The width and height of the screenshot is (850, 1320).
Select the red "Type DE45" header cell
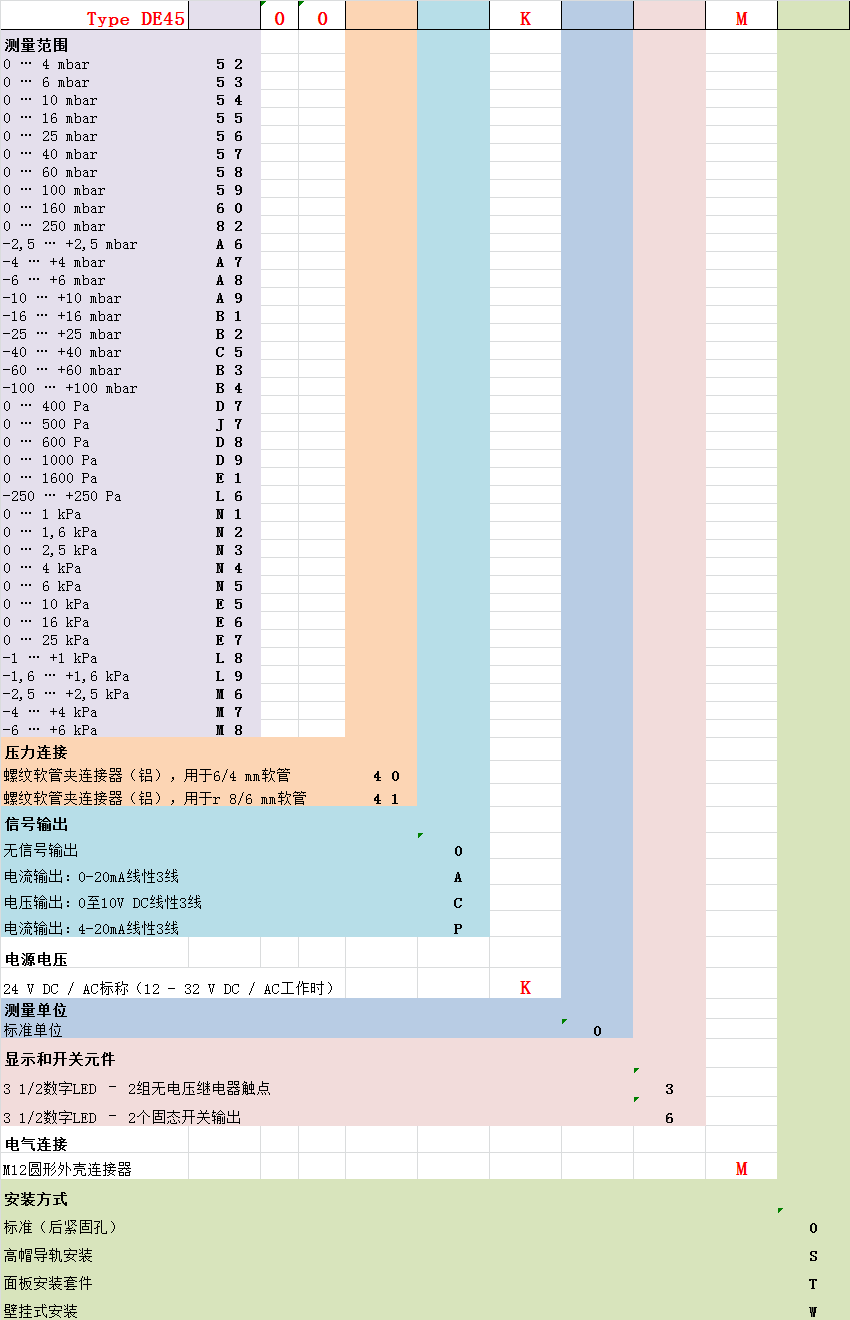[x=135, y=19]
